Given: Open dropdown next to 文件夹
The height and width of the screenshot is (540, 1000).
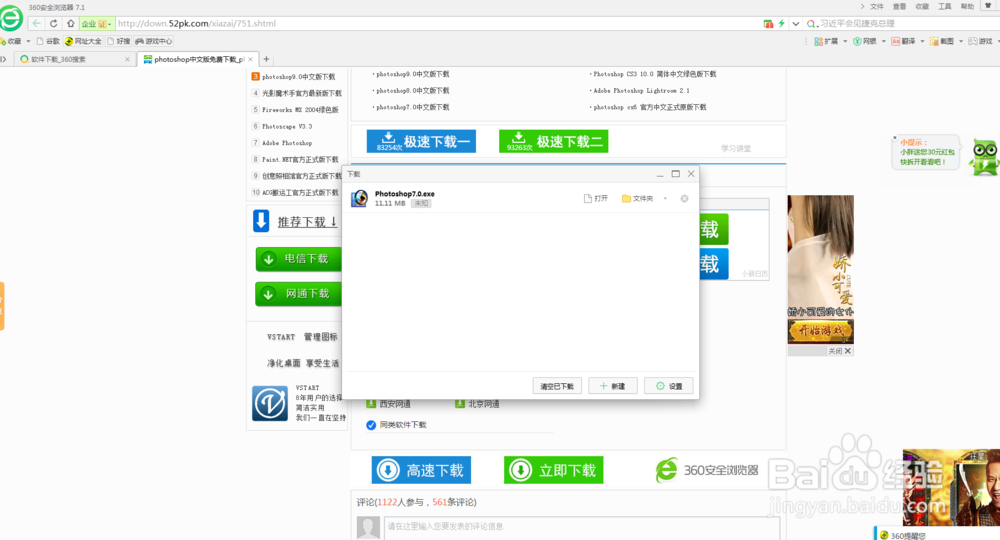Looking at the screenshot, I should point(665,198).
